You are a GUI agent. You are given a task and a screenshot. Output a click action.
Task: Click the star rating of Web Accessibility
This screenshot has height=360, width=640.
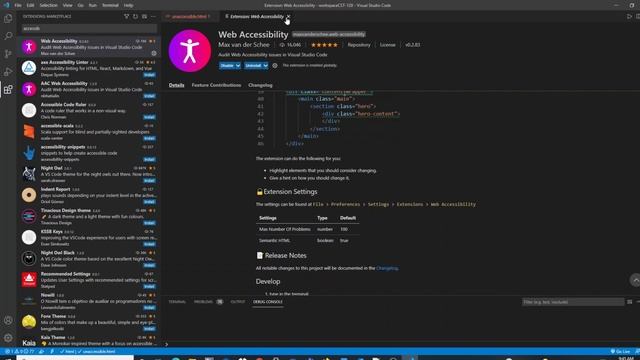coord(324,45)
